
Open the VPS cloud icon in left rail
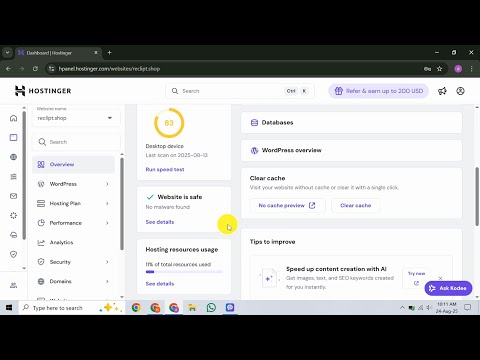13,235
